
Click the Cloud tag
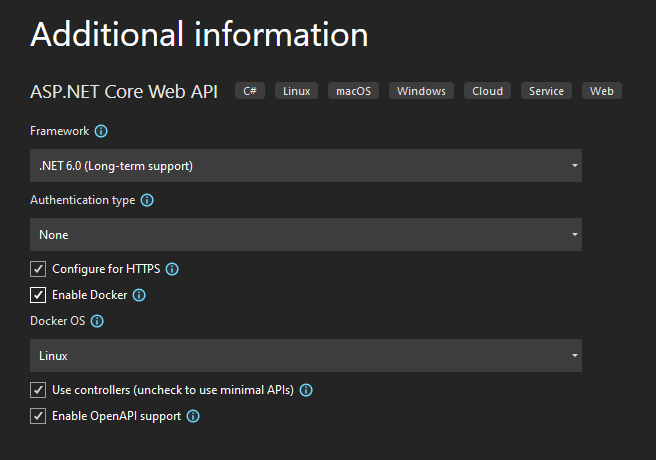click(x=487, y=91)
